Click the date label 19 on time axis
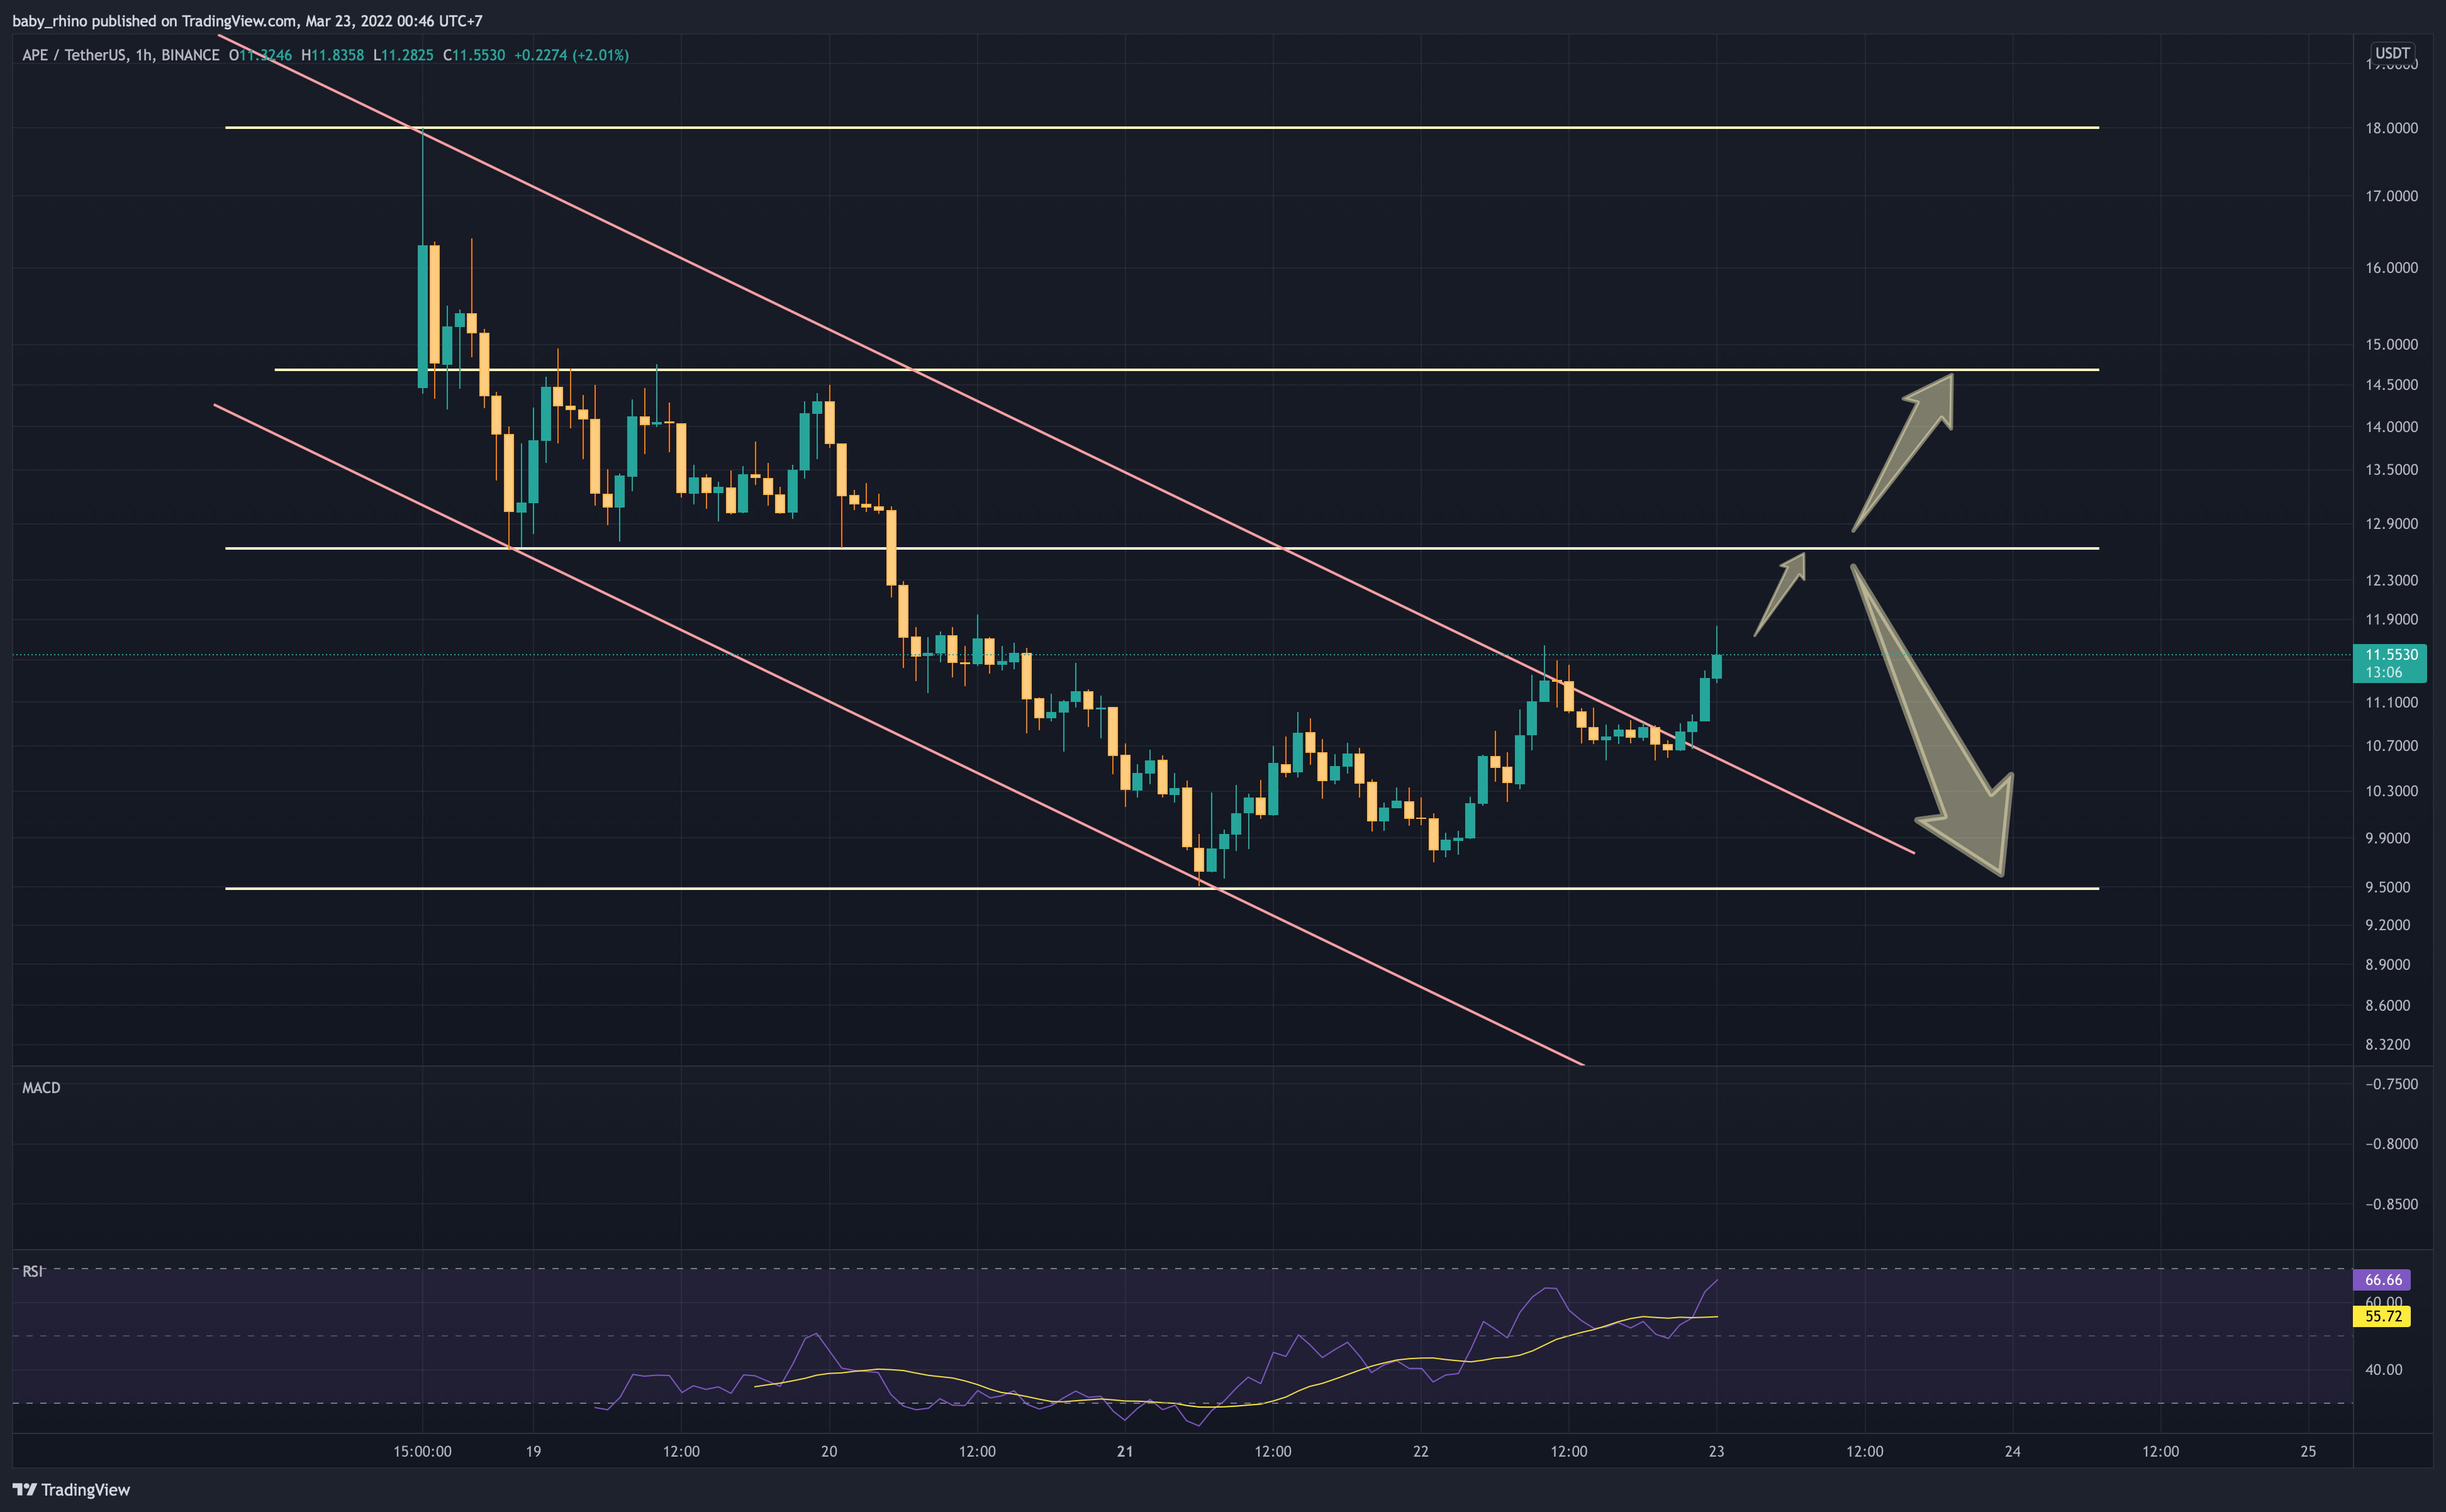This screenshot has width=2446, height=1512. (533, 1452)
